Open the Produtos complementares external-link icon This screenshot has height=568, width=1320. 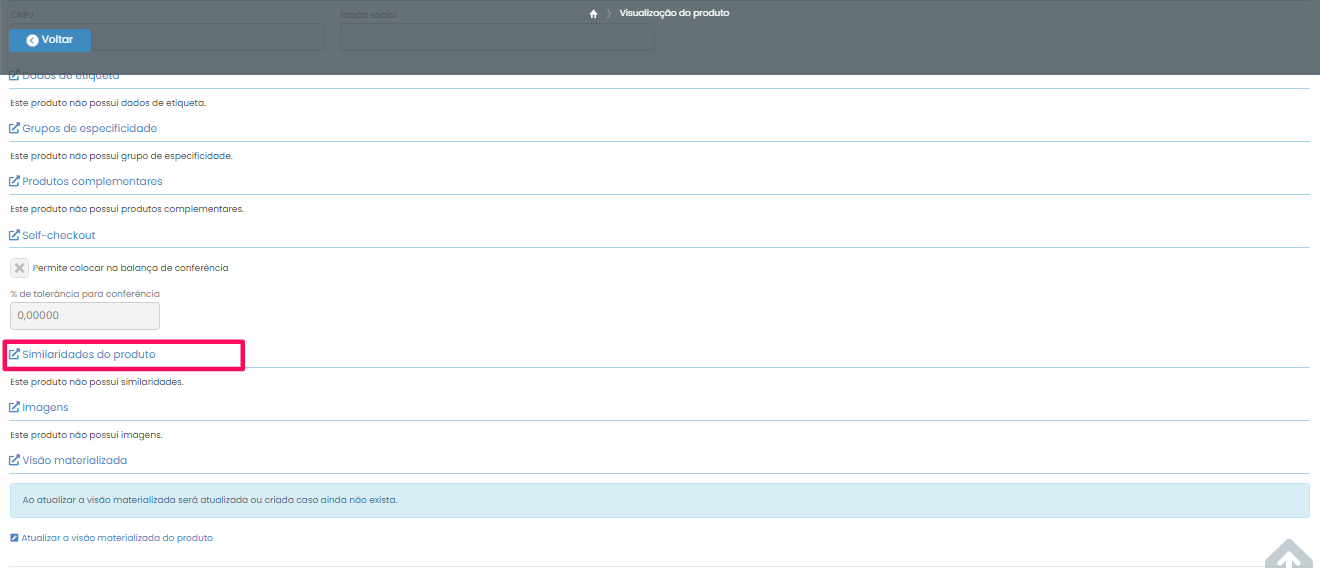14,181
